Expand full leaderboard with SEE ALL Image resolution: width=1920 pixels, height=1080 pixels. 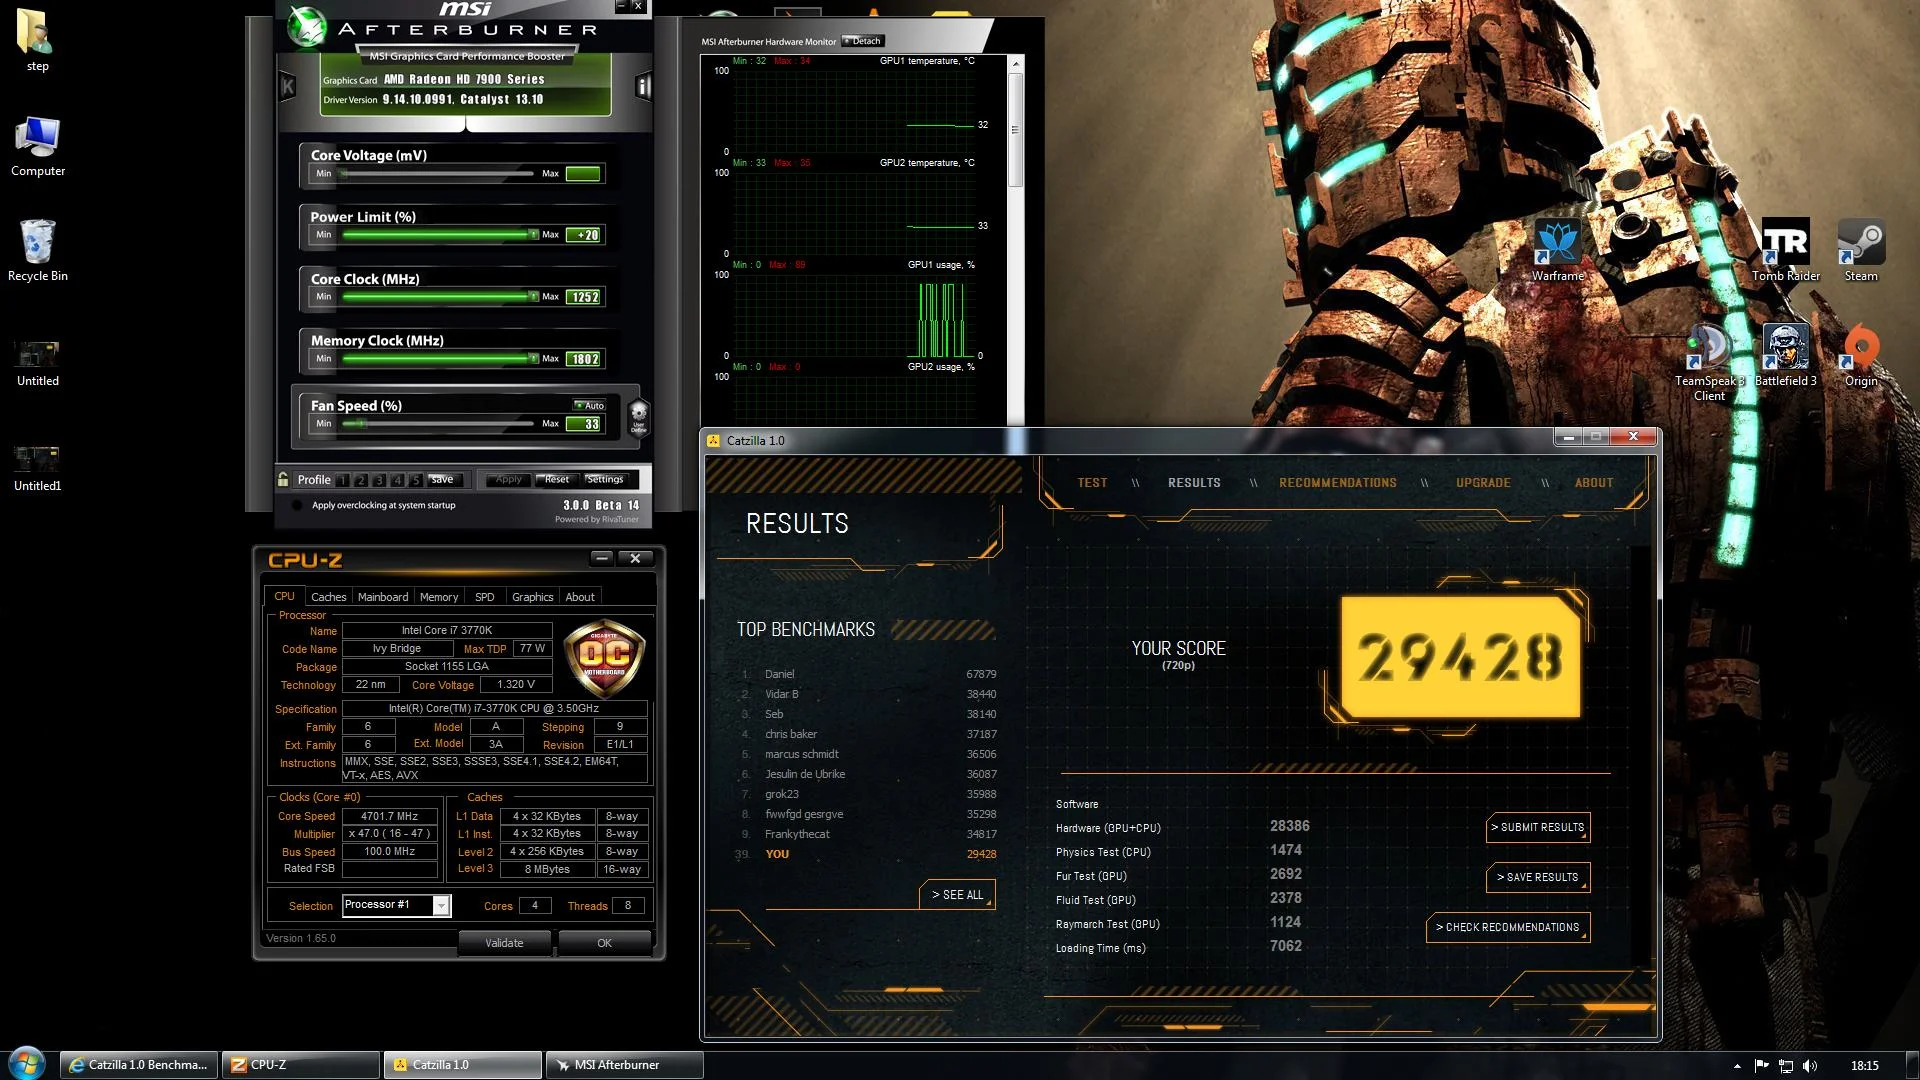957,894
